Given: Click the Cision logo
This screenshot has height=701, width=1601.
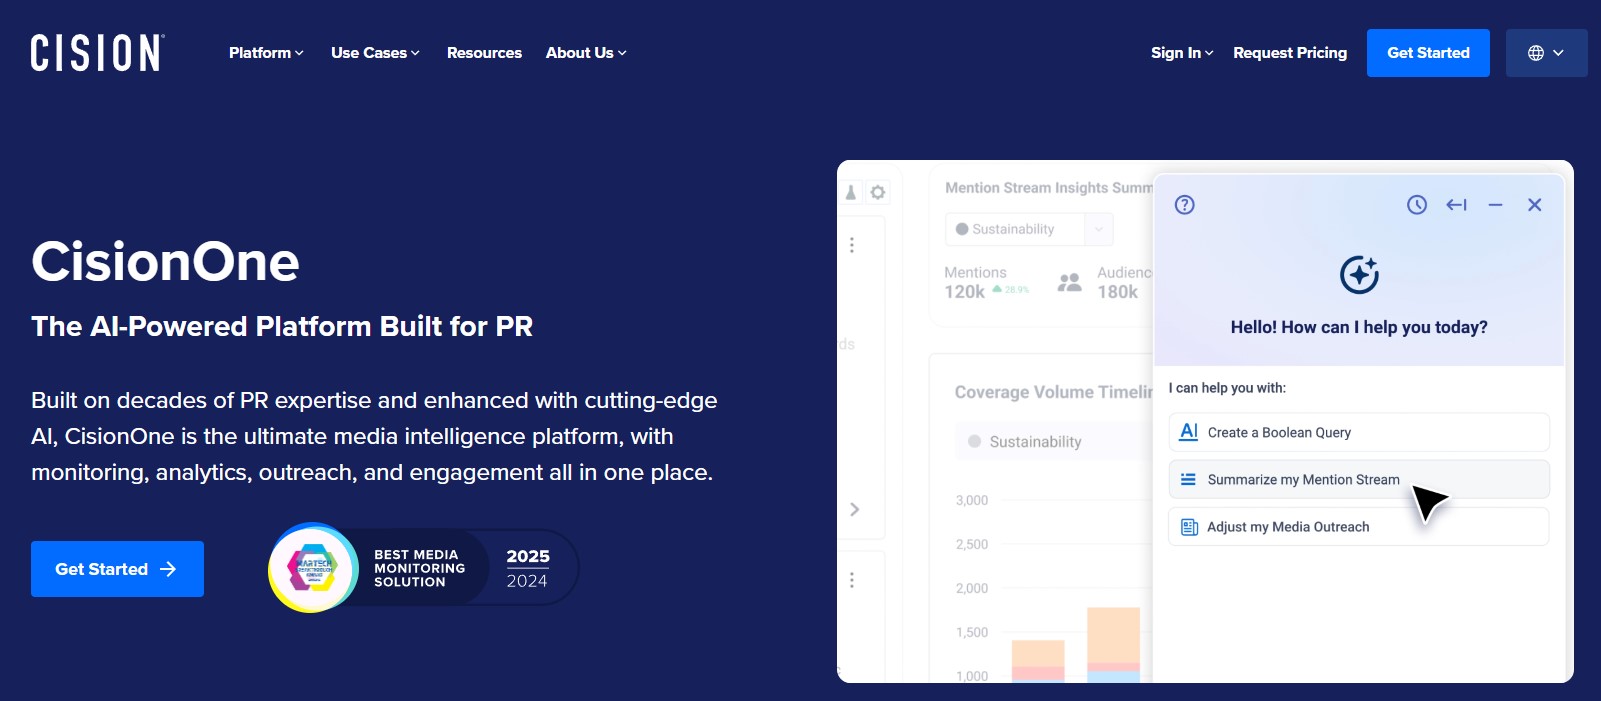Looking at the screenshot, I should pyautogui.click(x=97, y=53).
